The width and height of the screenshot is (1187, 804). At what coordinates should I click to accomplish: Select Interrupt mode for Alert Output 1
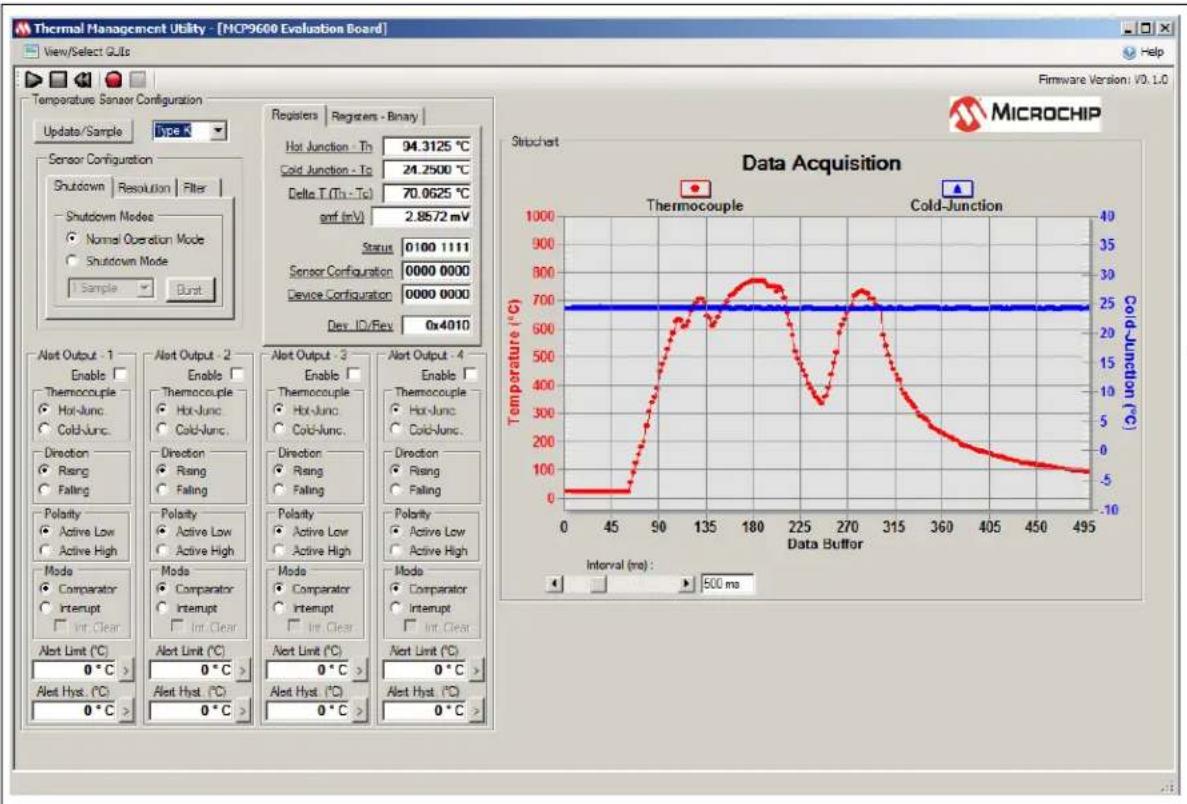click(45, 608)
